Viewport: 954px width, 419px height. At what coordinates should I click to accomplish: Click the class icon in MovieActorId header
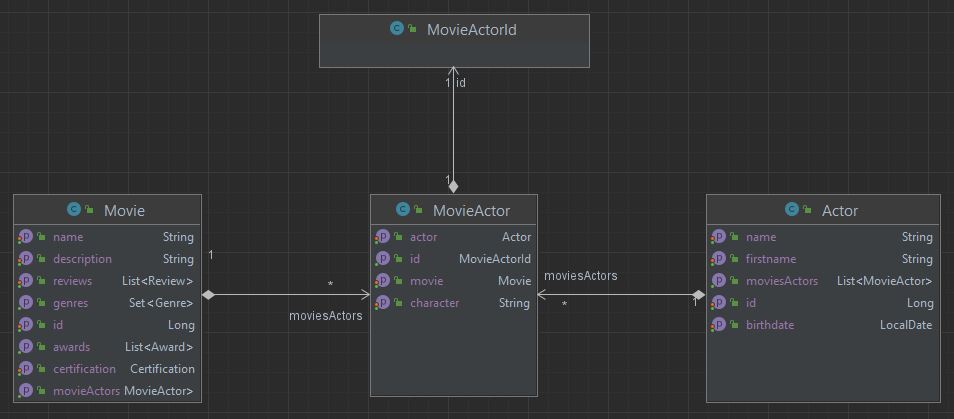pyautogui.click(x=397, y=30)
